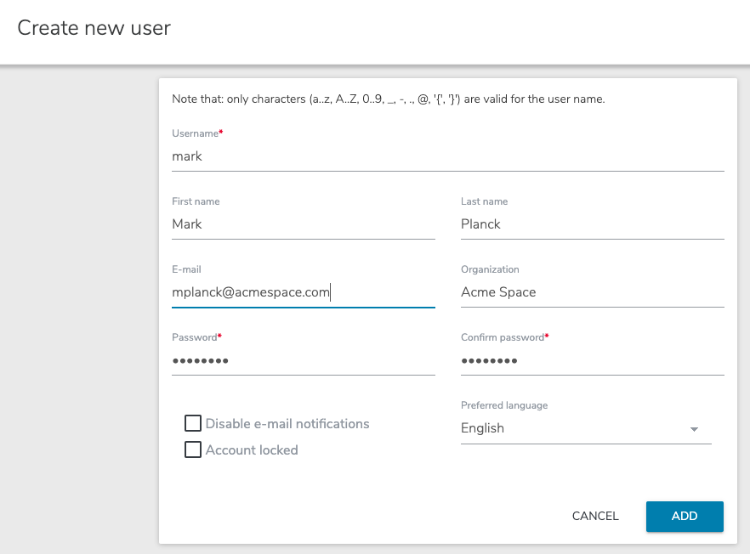Click the Password label above the field
The height and width of the screenshot is (554, 750).
pyautogui.click(x=195, y=337)
